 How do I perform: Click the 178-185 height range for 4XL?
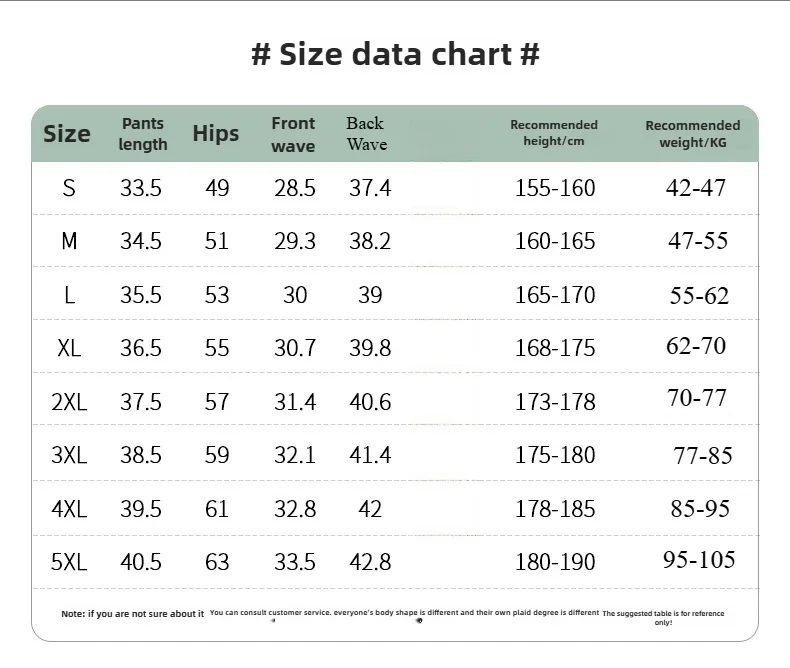pyautogui.click(x=555, y=509)
